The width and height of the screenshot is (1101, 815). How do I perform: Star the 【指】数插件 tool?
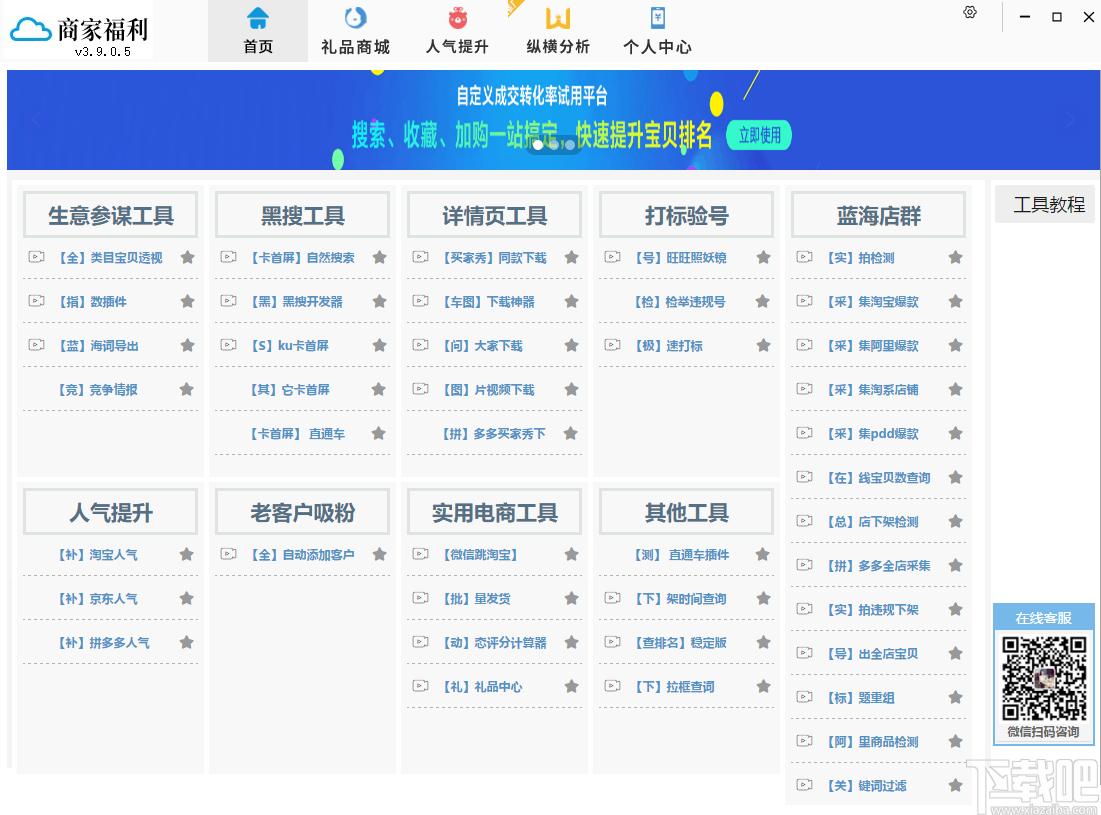[x=187, y=302]
